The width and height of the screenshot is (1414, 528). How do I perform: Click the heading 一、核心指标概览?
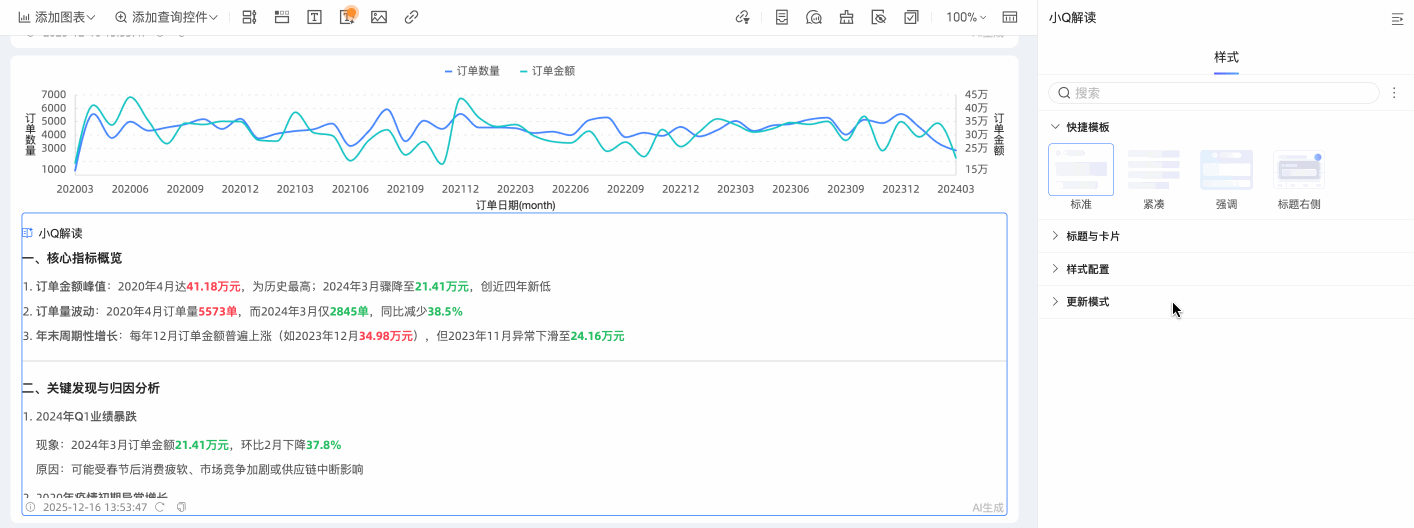(x=72, y=258)
